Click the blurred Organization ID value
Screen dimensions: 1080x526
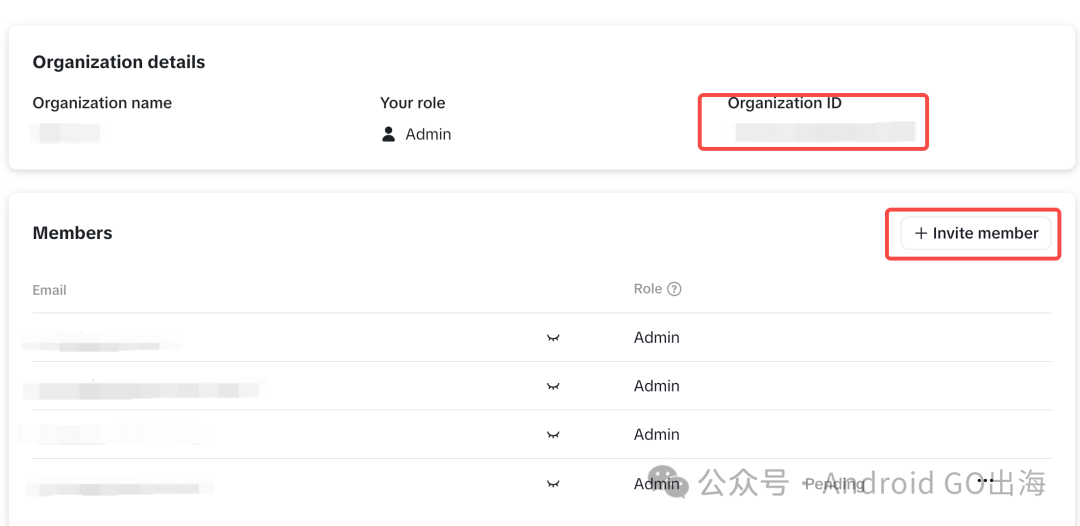(824, 132)
